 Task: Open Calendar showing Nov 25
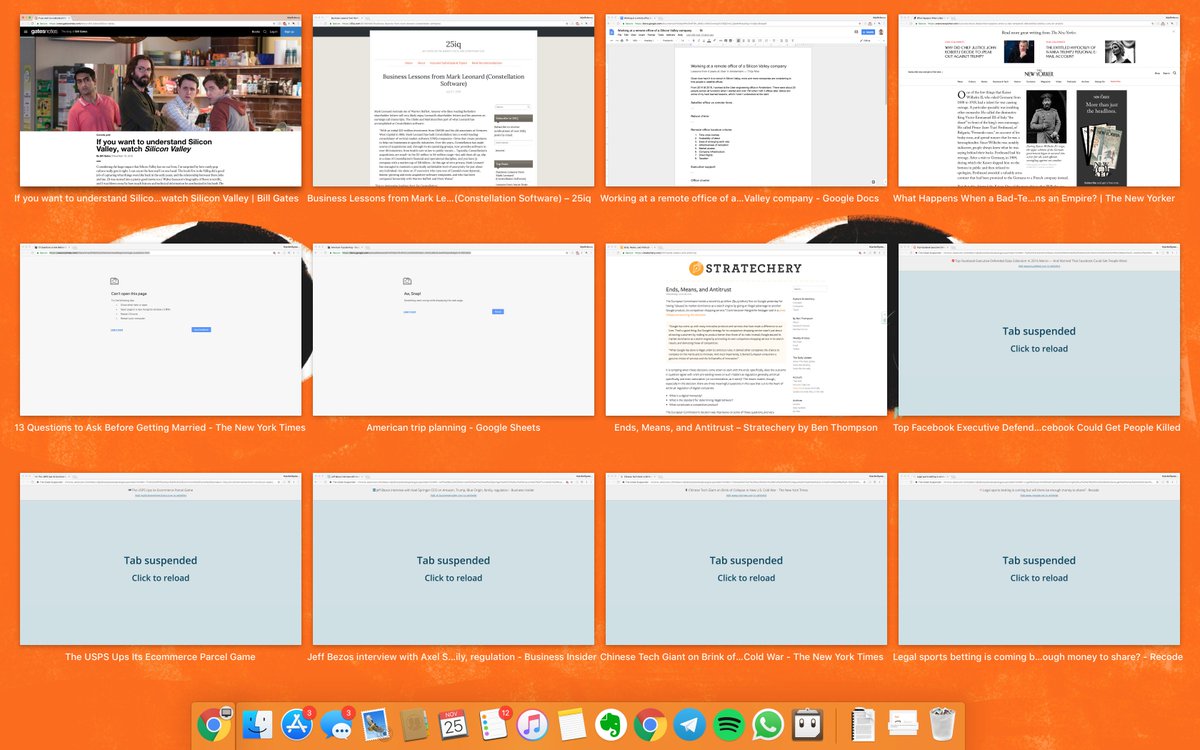click(453, 724)
